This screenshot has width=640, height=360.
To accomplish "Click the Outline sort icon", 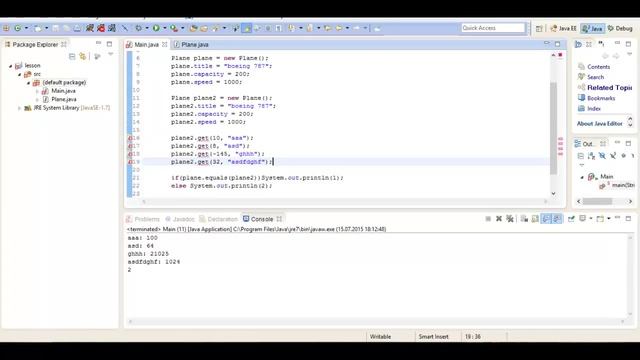I will coord(591,156).
